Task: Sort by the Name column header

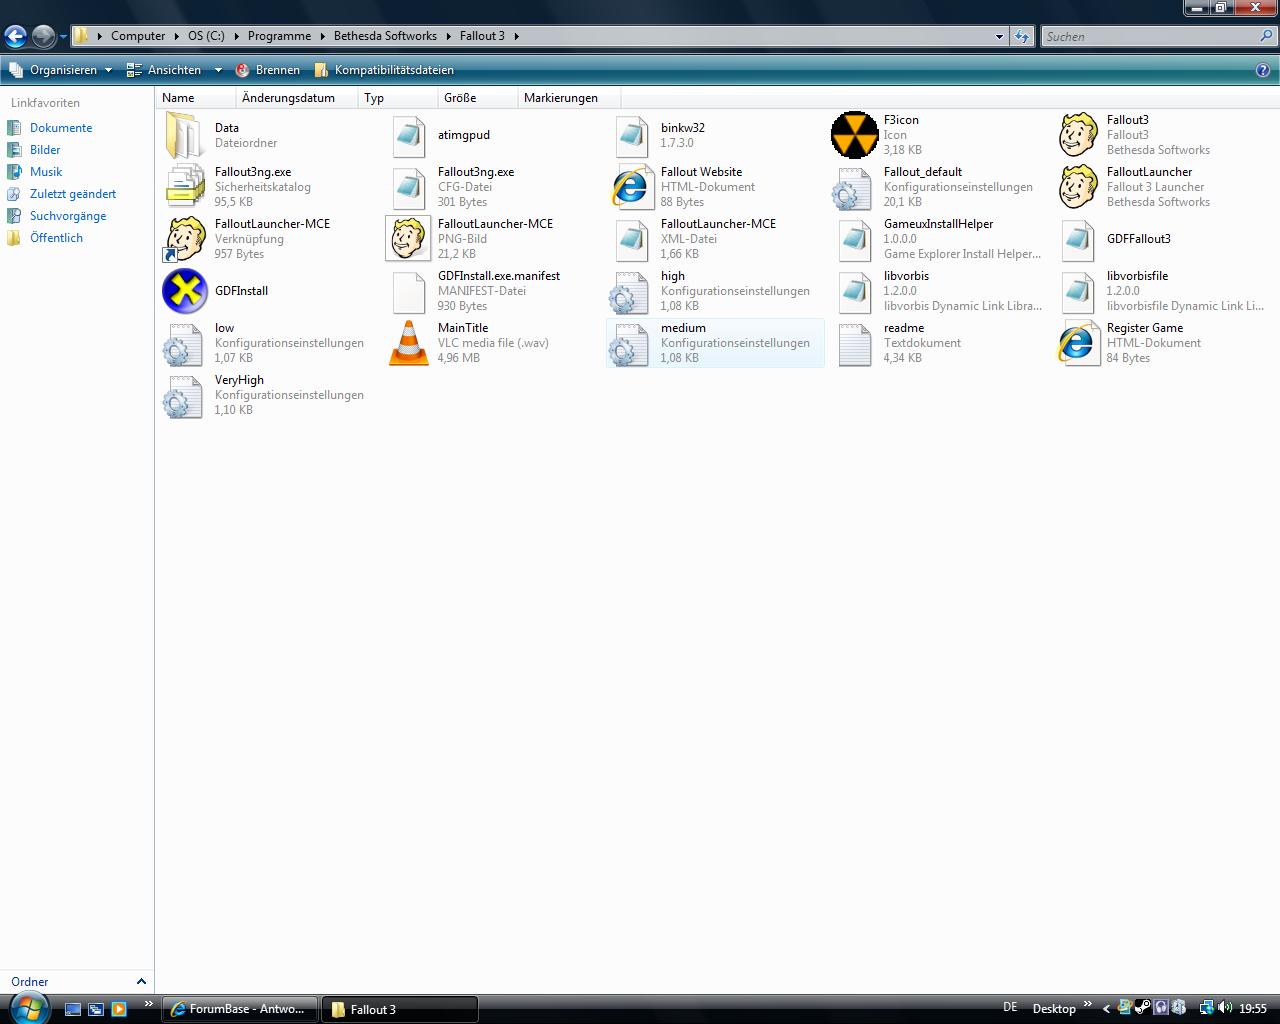Action: click(x=197, y=98)
